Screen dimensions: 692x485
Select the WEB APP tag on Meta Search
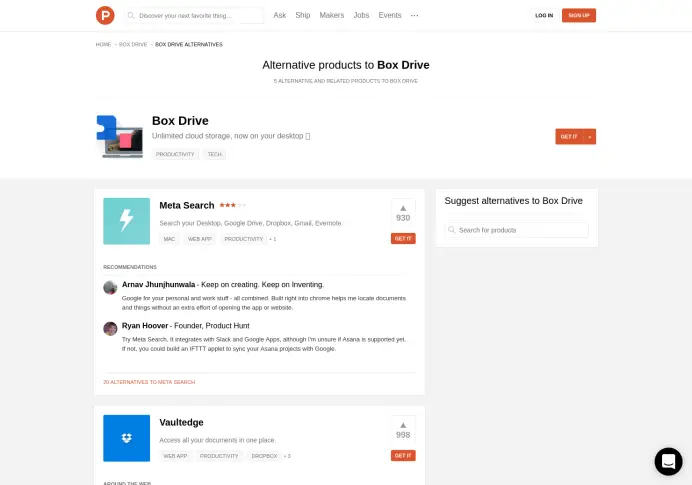pos(199,239)
